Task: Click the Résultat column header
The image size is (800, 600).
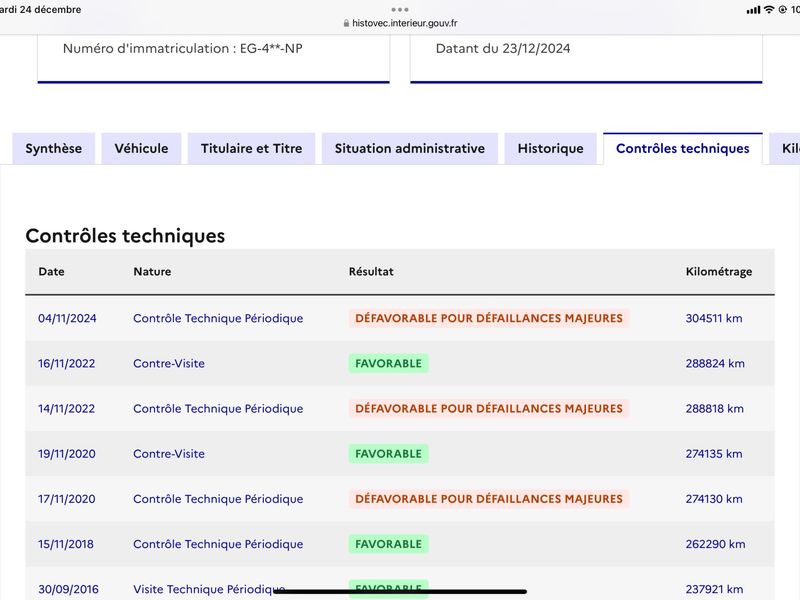Action: click(x=371, y=271)
